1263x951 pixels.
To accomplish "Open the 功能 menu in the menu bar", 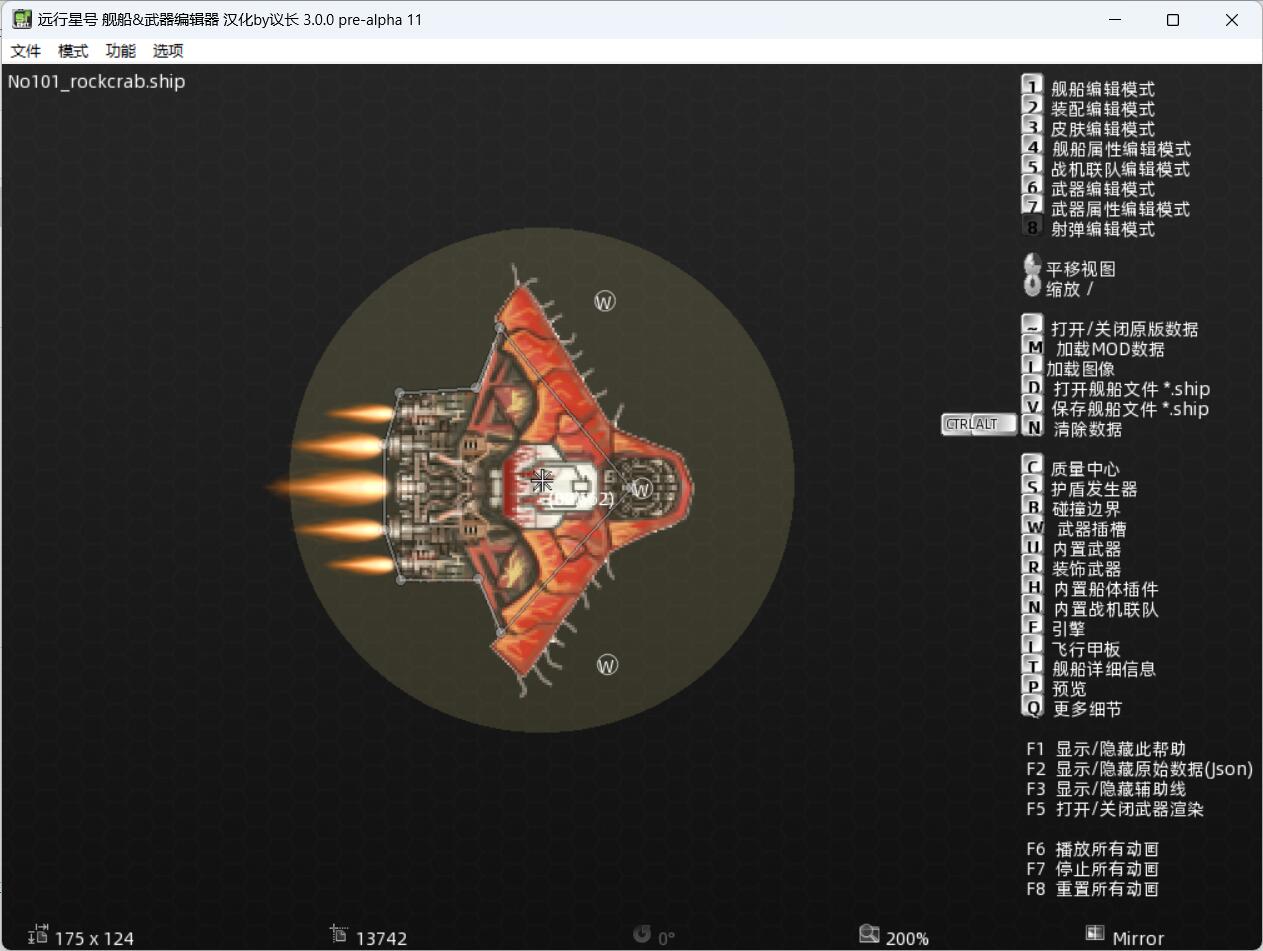I will 120,51.
